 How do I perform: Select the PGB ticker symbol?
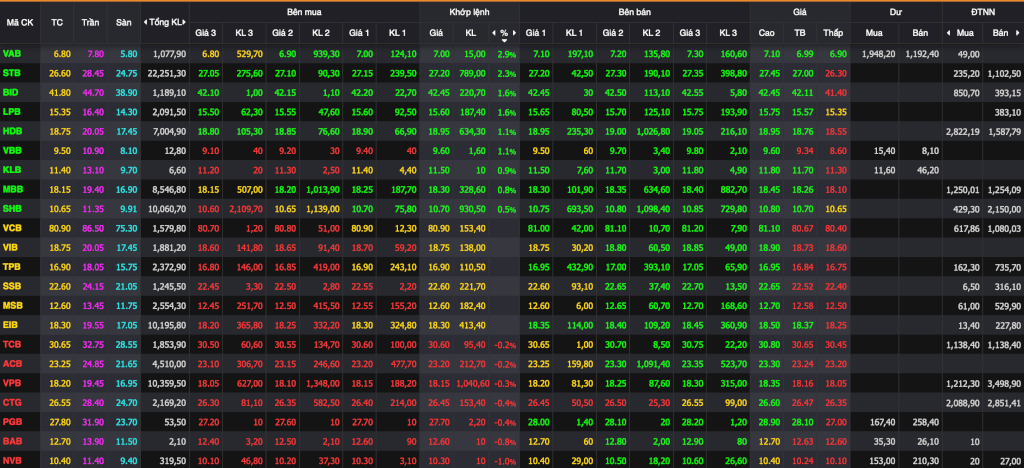click(12, 422)
